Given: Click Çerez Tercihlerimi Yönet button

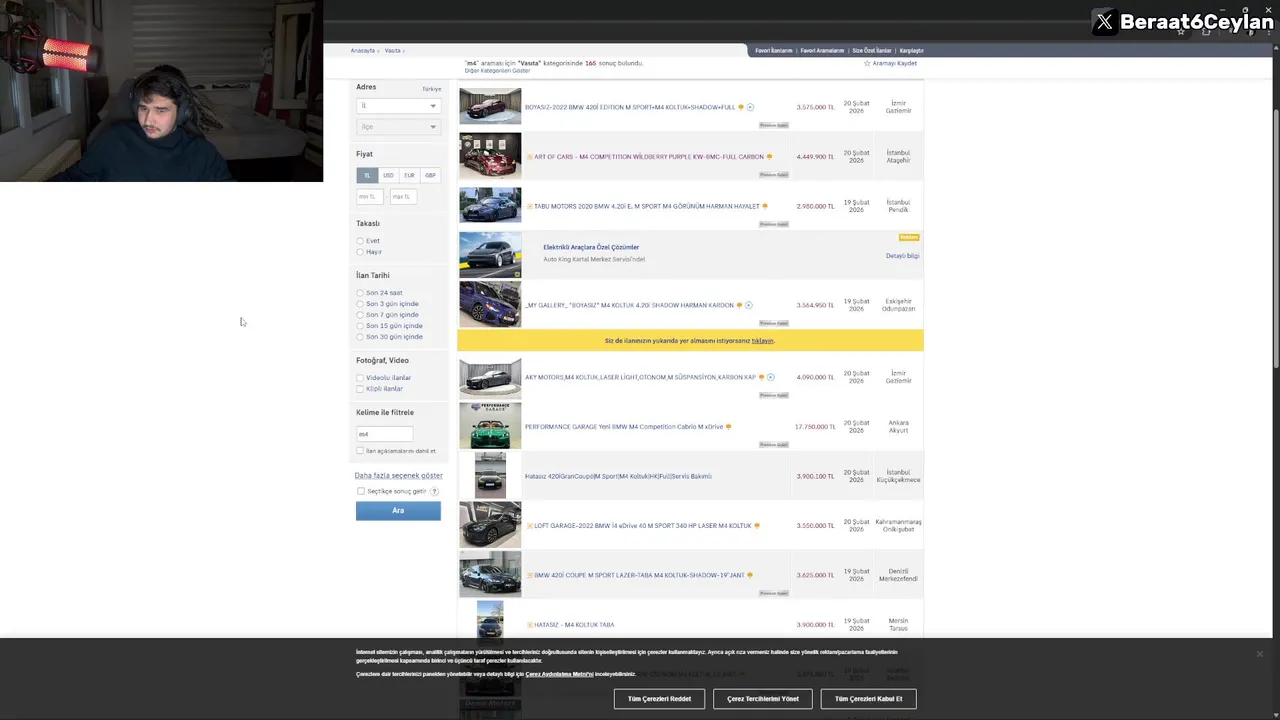Looking at the screenshot, I should click(763, 699).
